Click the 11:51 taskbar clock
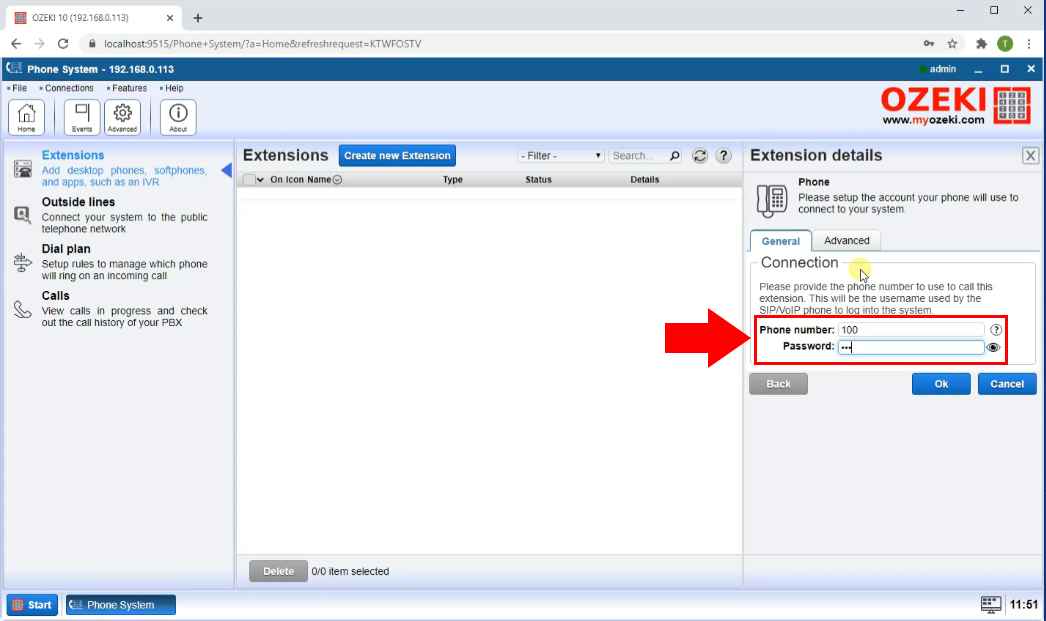Screen dimensions: 1046x621 pos(1023,605)
